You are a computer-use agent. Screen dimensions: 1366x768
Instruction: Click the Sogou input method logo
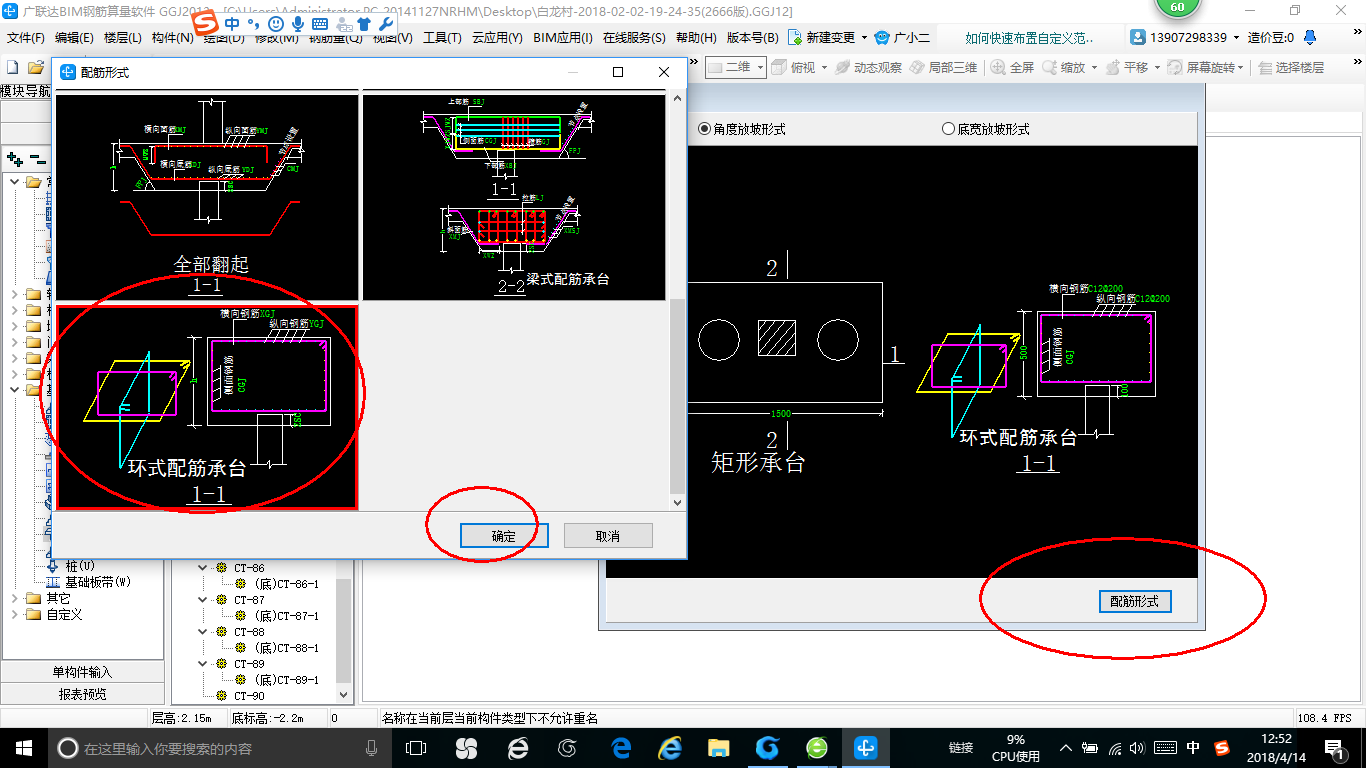(205, 22)
